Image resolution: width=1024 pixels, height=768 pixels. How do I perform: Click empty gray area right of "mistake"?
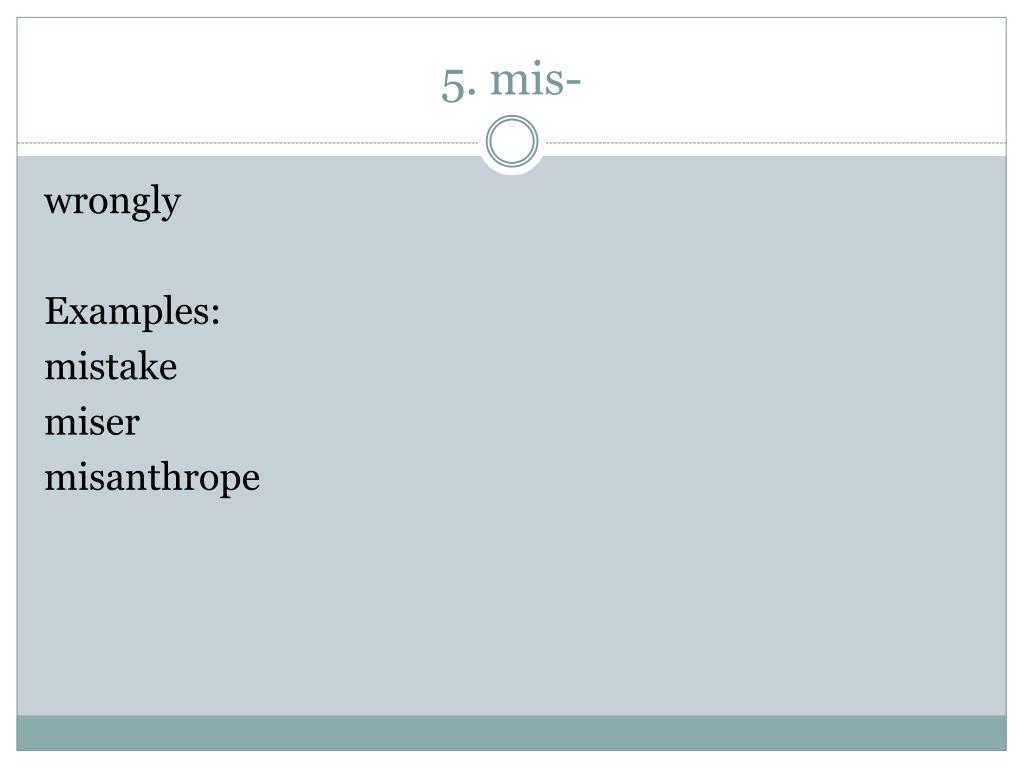click(588, 366)
